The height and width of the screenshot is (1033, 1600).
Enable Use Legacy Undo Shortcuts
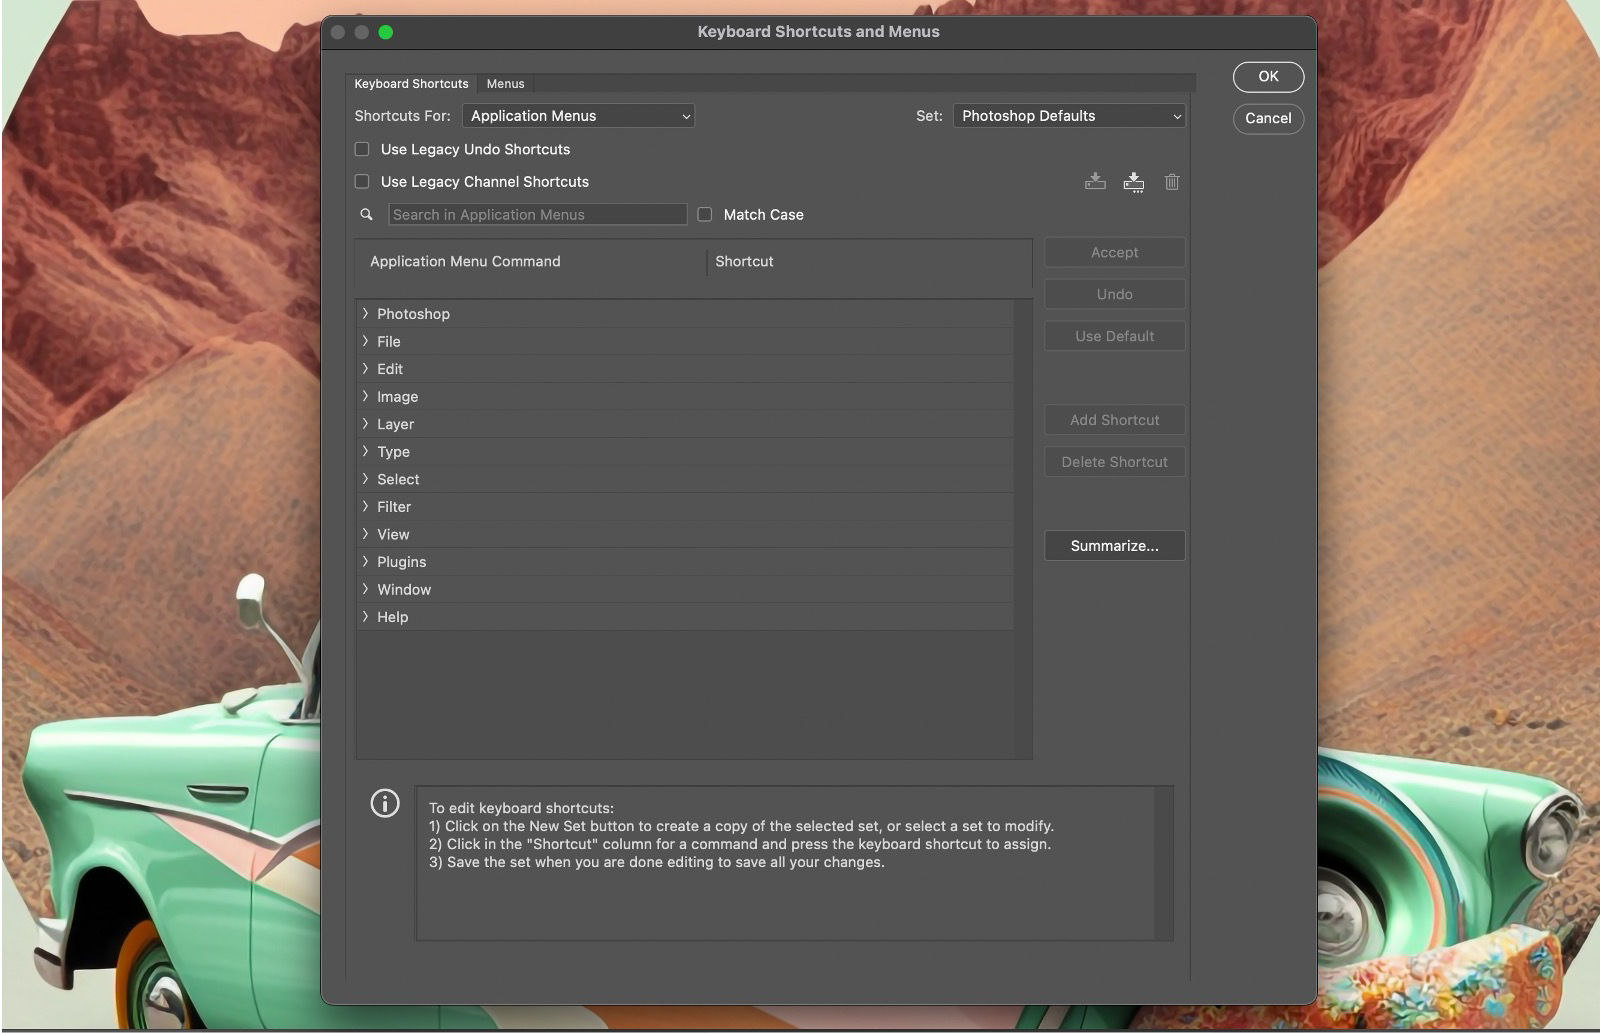[361, 149]
